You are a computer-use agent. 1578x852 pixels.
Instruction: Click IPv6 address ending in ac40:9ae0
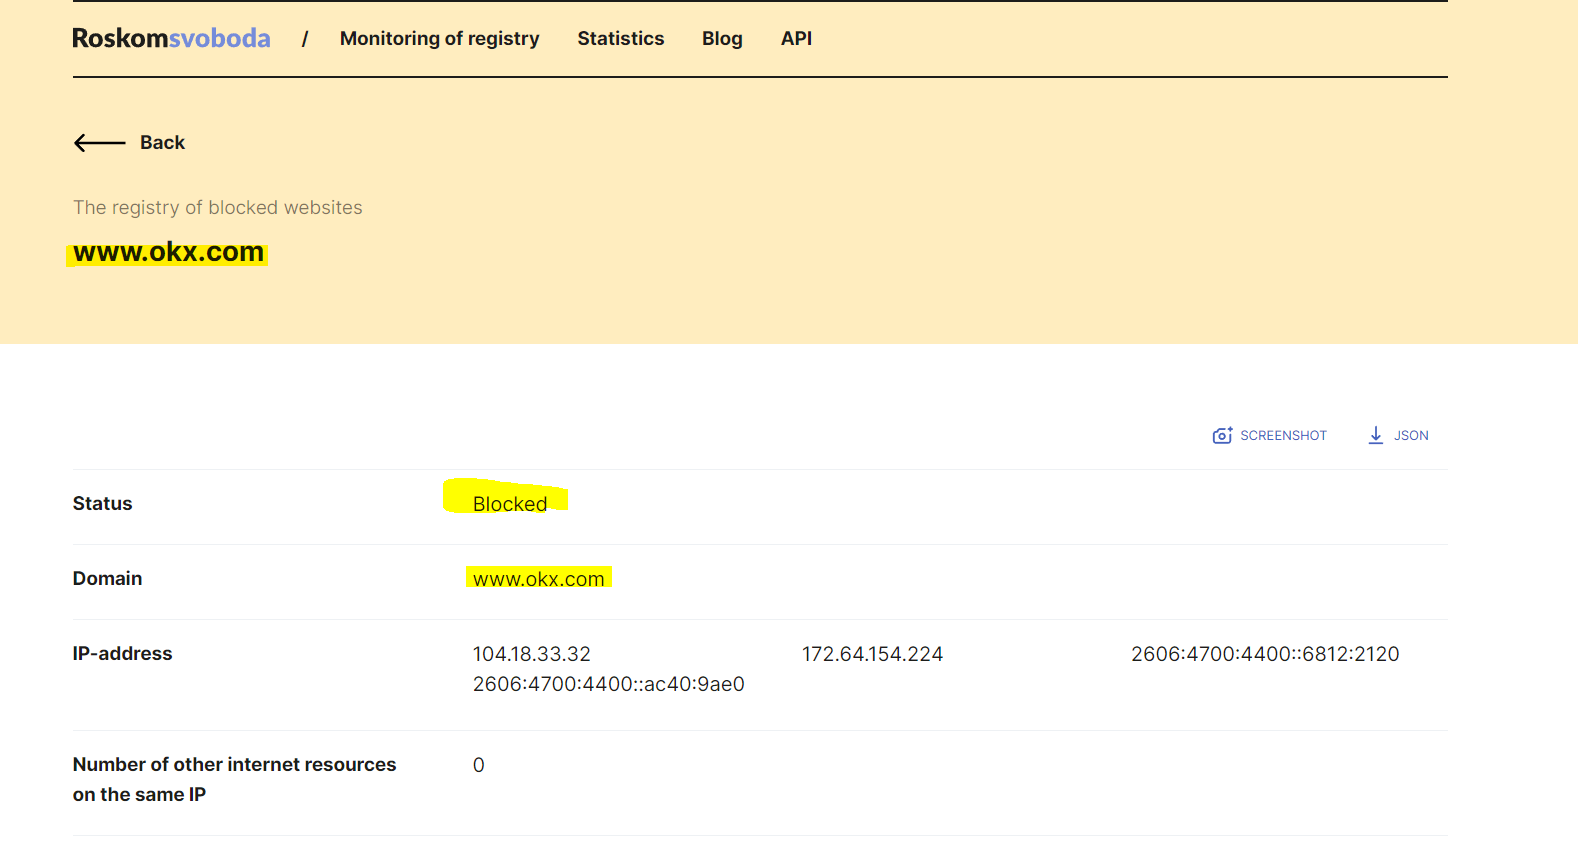pyautogui.click(x=608, y=684)
